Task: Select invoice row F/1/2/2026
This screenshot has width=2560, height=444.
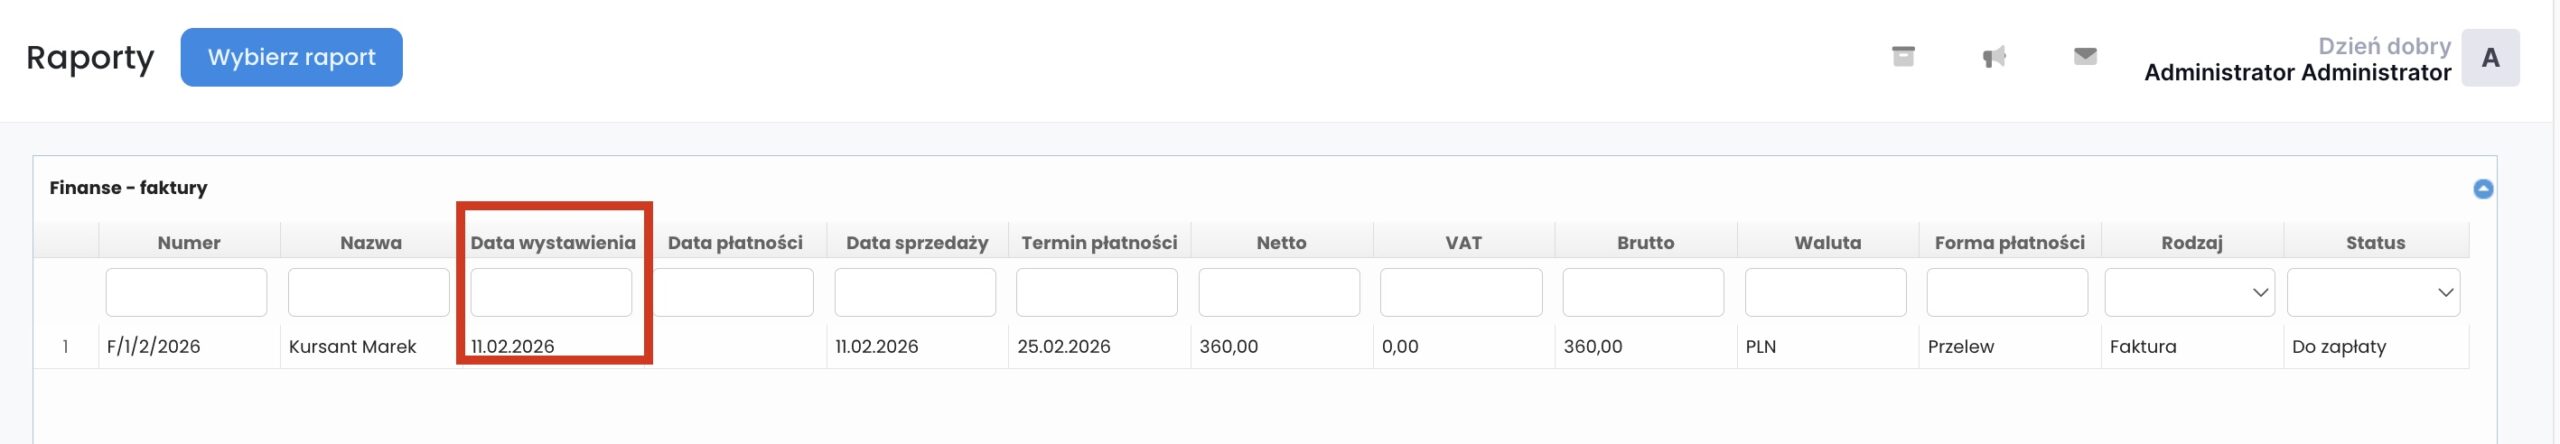Action: point(153,347)
